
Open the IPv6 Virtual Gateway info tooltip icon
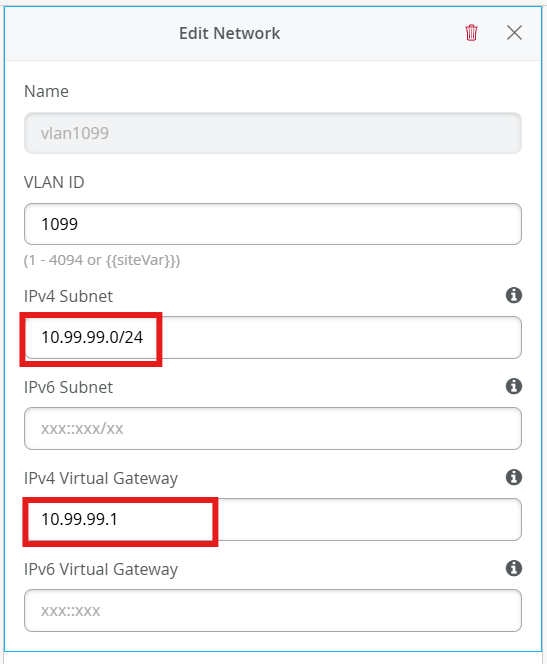pos(514,568)
